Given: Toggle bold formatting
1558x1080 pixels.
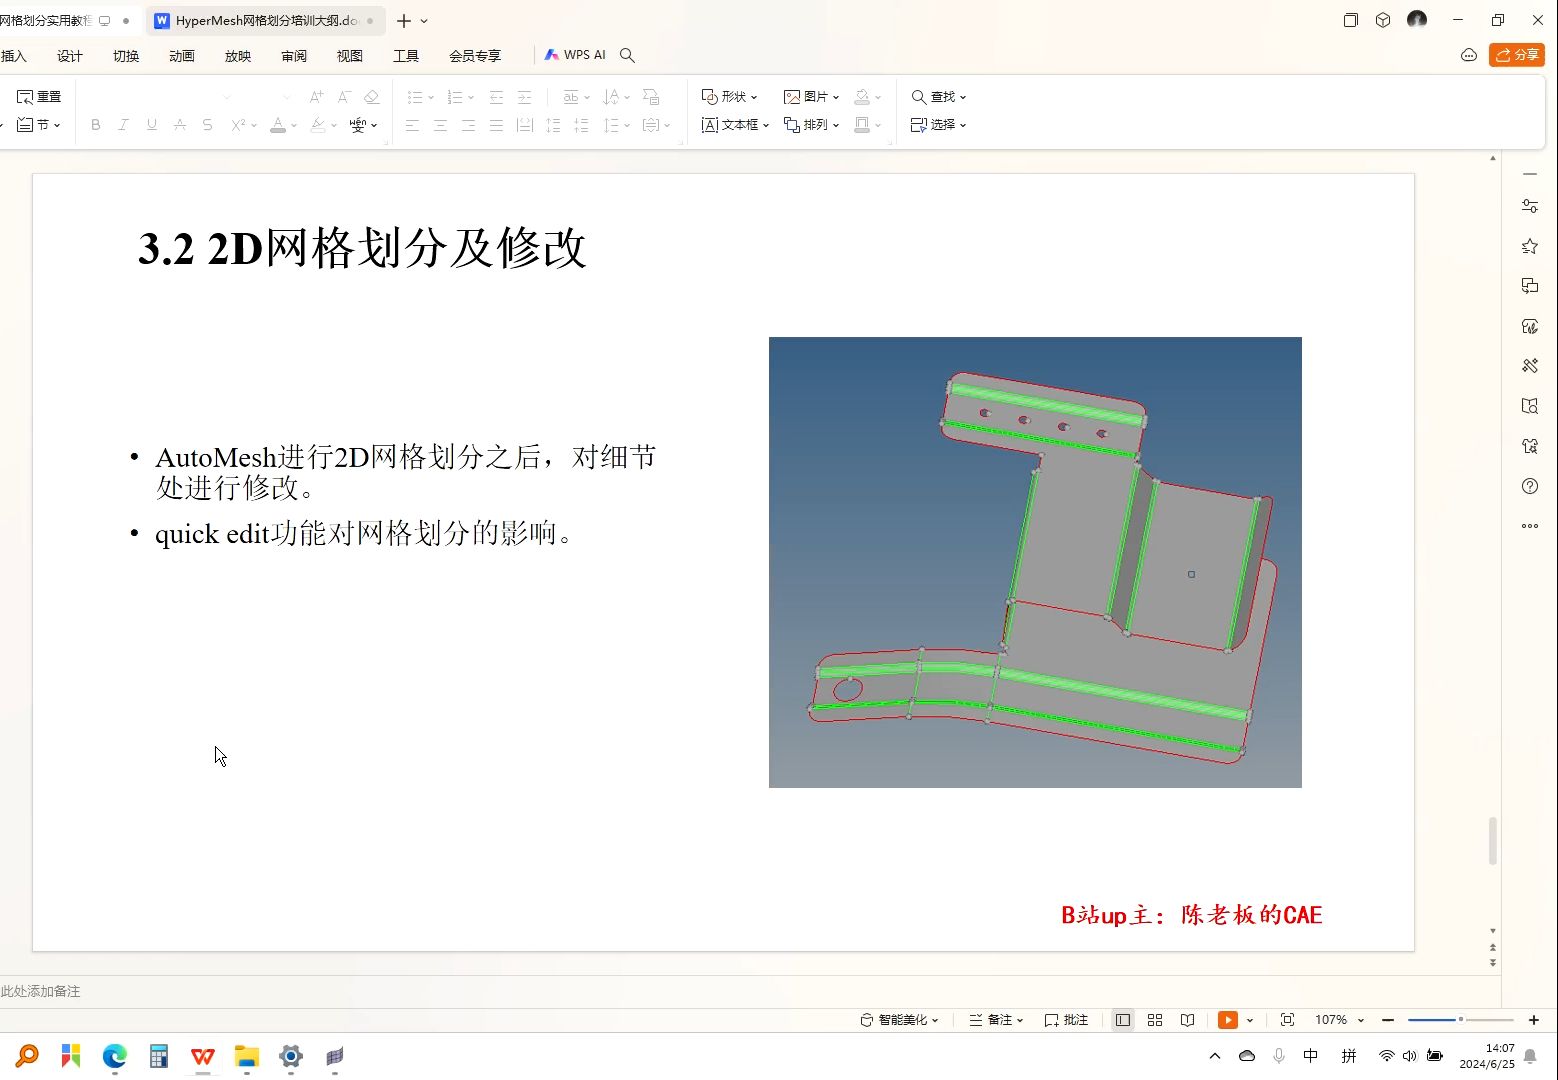Looking at the screenshot, I should pos(95,124).
